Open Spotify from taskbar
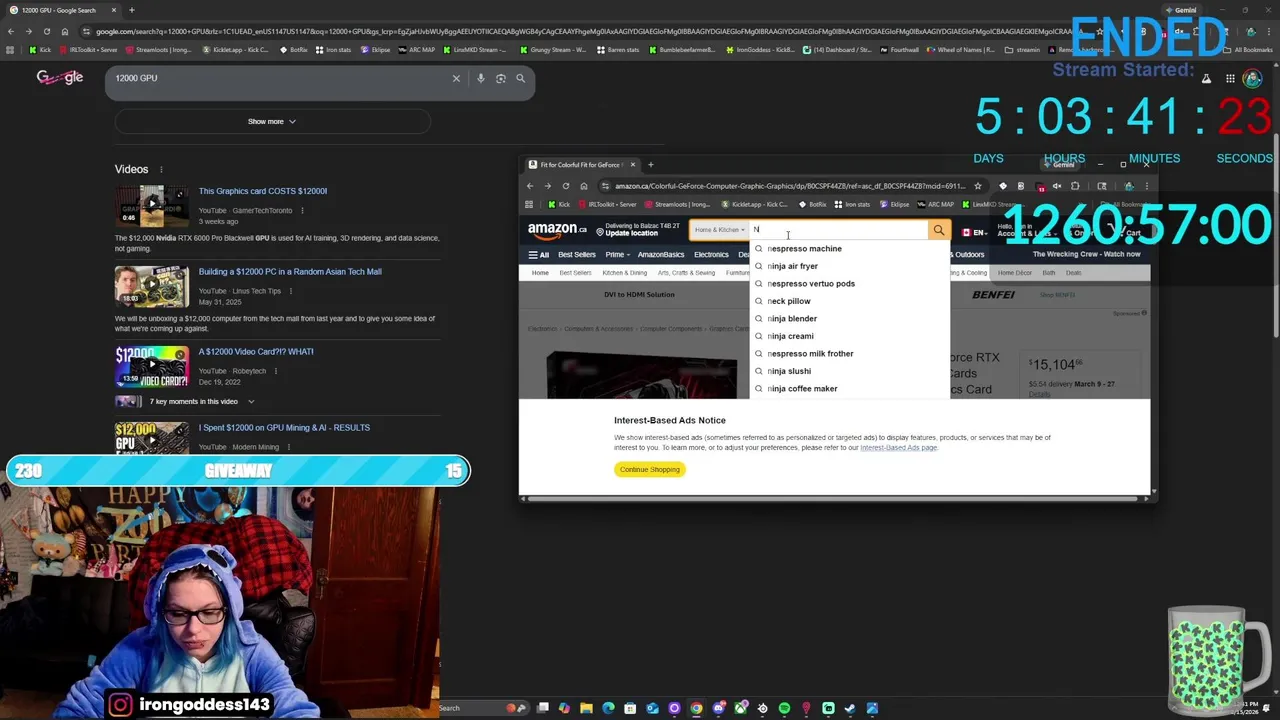 (784, 708)
